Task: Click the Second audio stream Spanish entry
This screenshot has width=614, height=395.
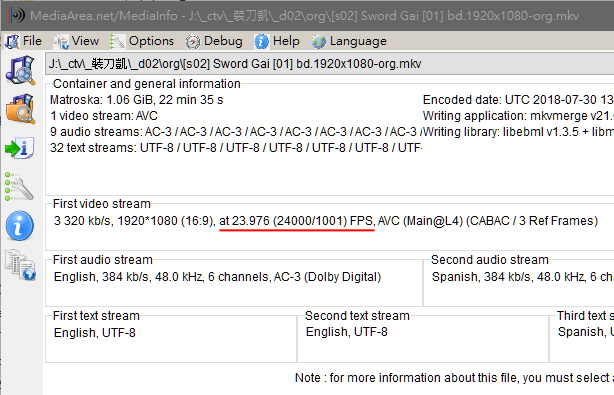Action: tap(523, 277)
